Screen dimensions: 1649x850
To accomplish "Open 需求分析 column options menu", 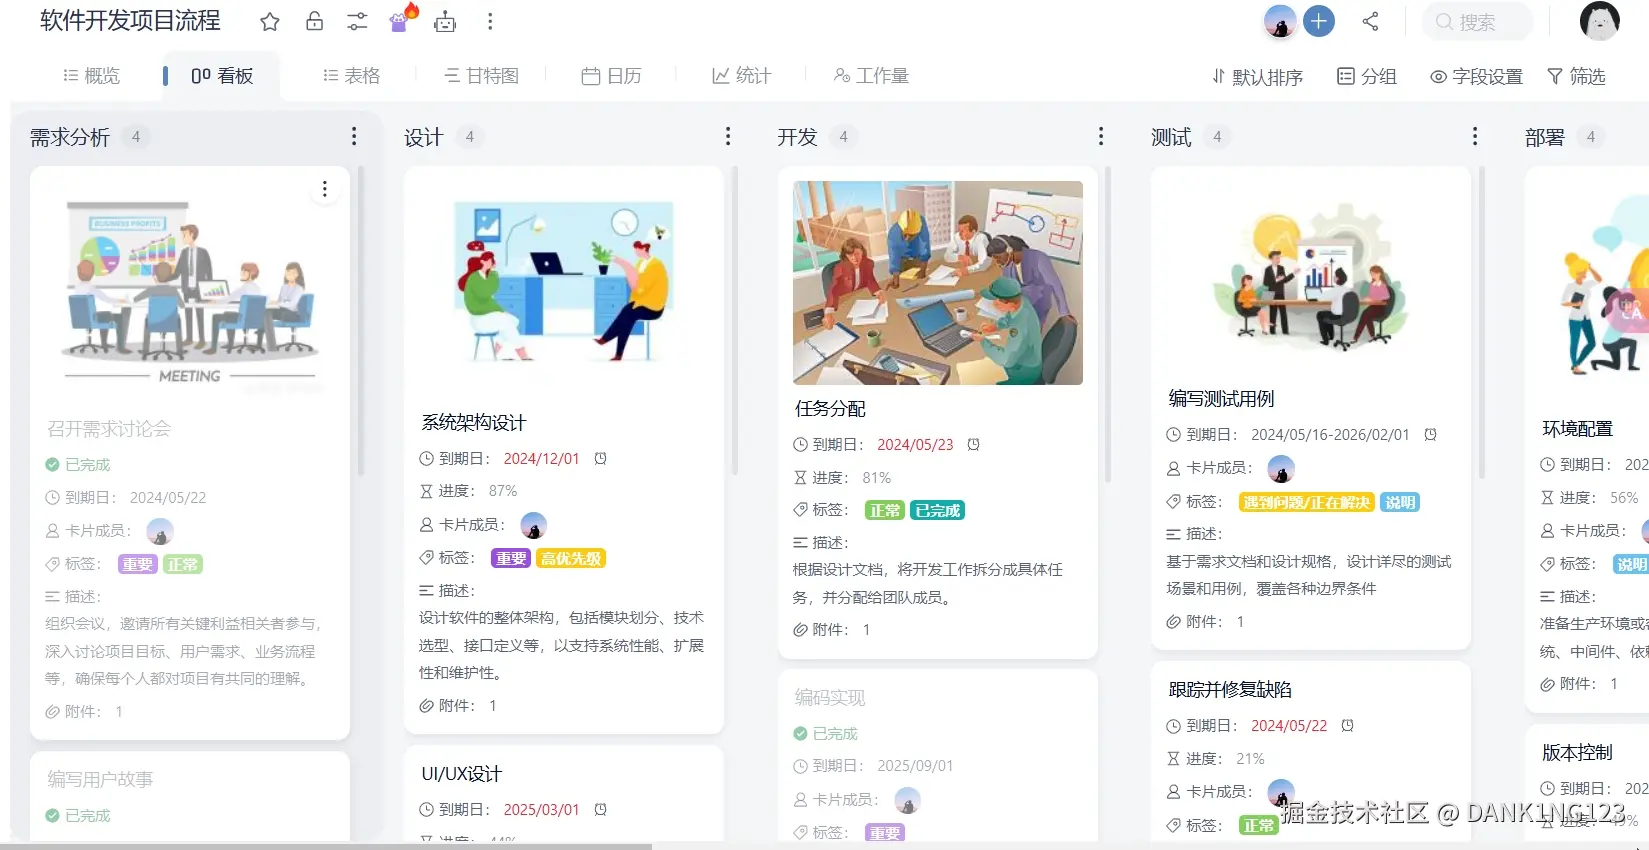I will [x=354, y=136].
